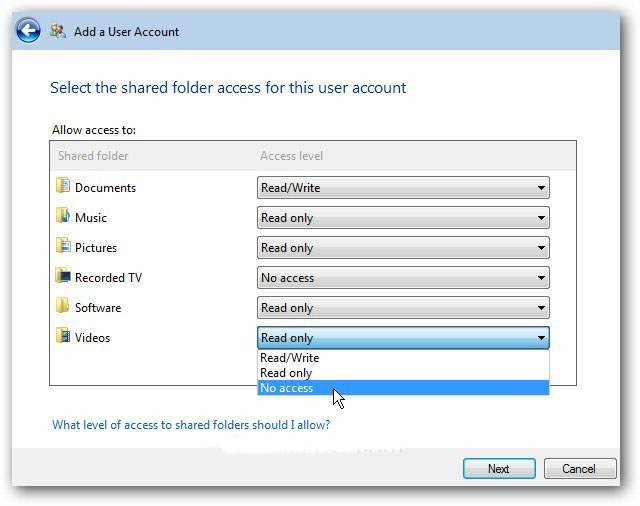Open 'What level of access' help link

tap(191, 425)
